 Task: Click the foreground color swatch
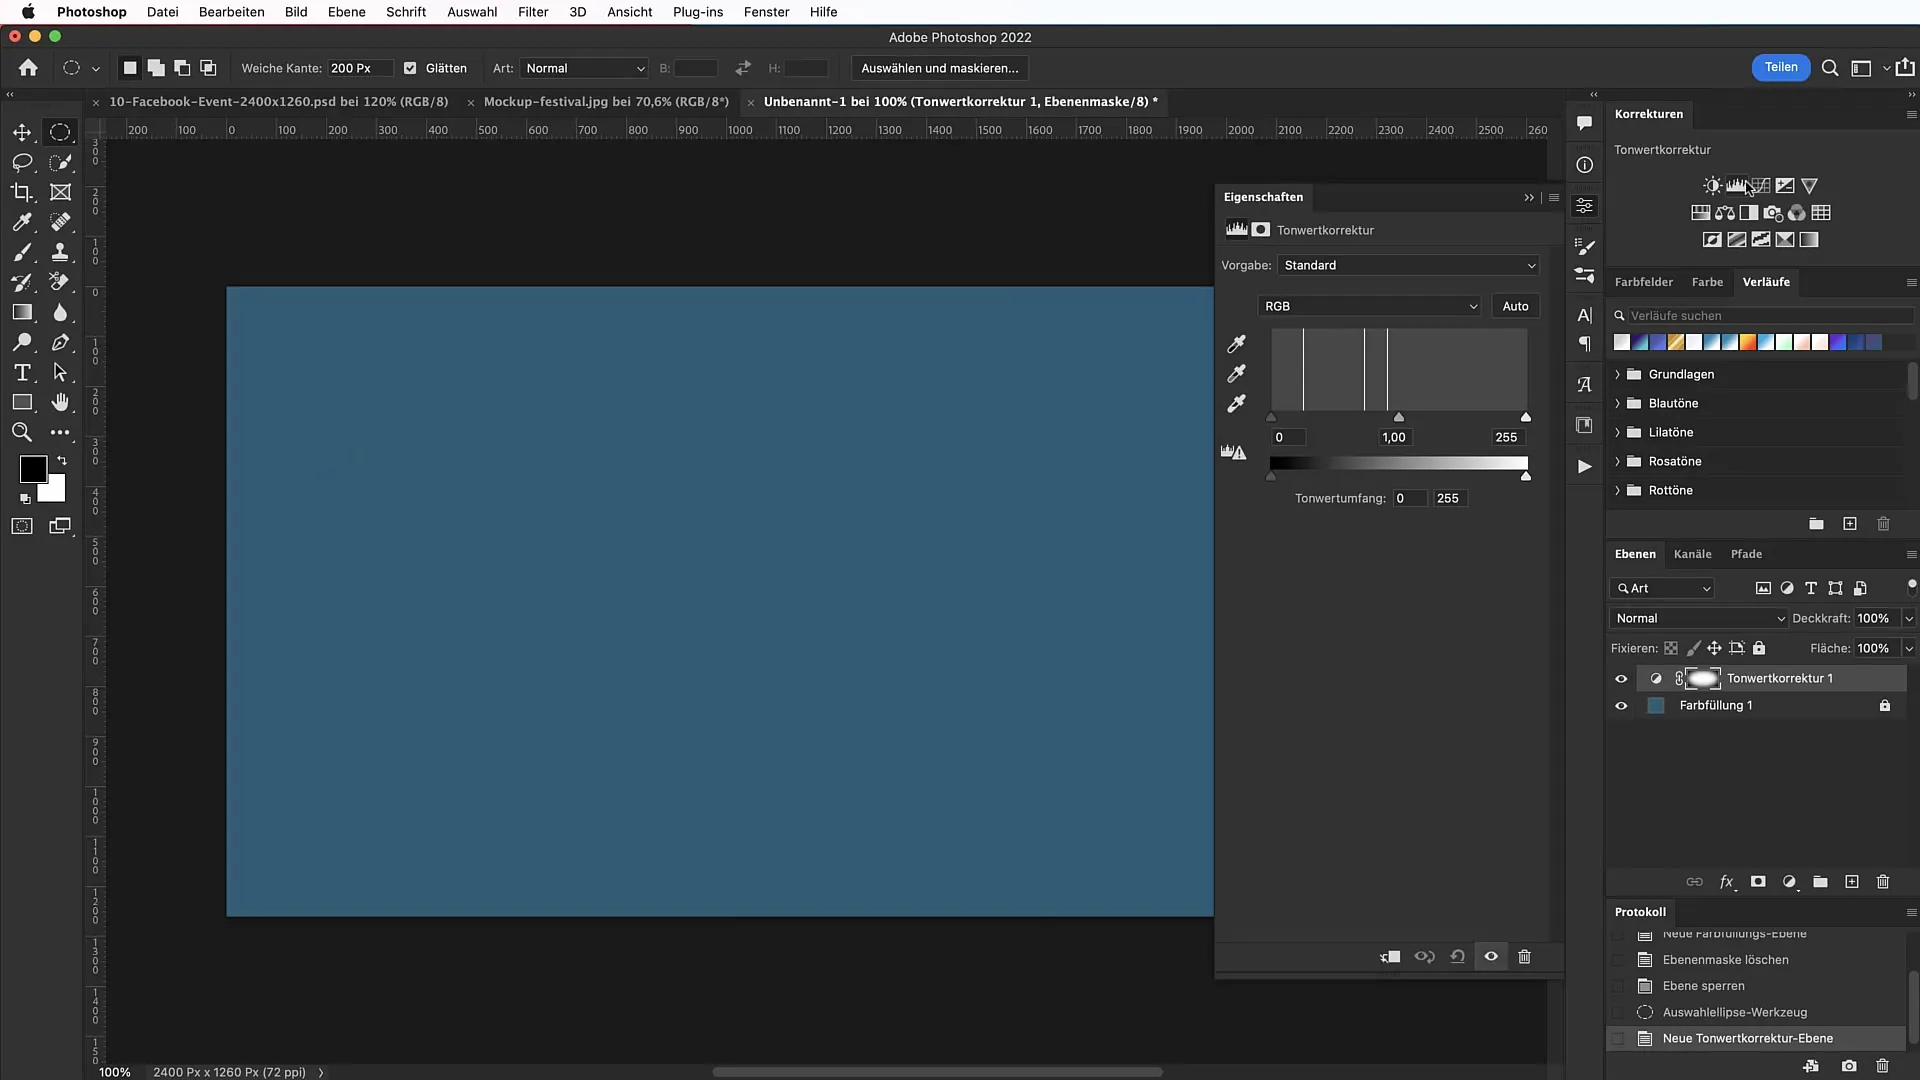coord(32,469)
